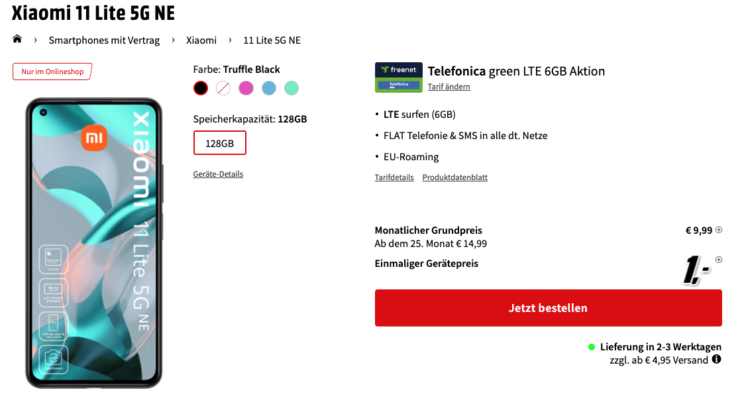
Task: Open info icon next to monthly price €9,99
Action: point(719,230)
